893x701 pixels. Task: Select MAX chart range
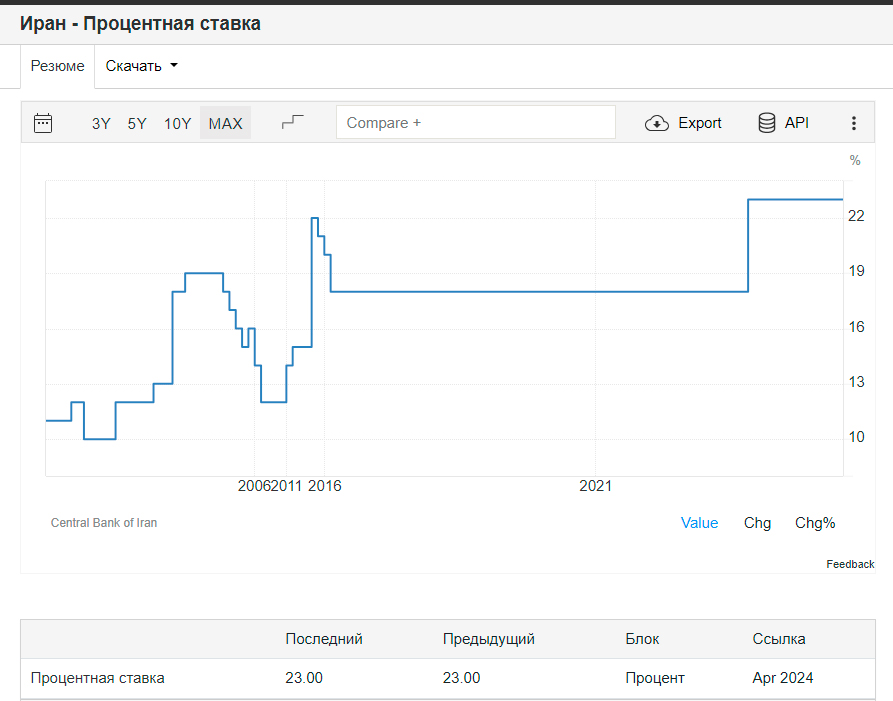pyautogui.click(x=226, y=123)
